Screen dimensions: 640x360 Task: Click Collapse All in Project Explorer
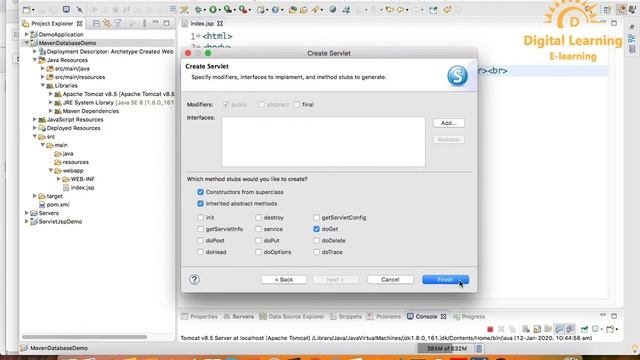point(96,24)
